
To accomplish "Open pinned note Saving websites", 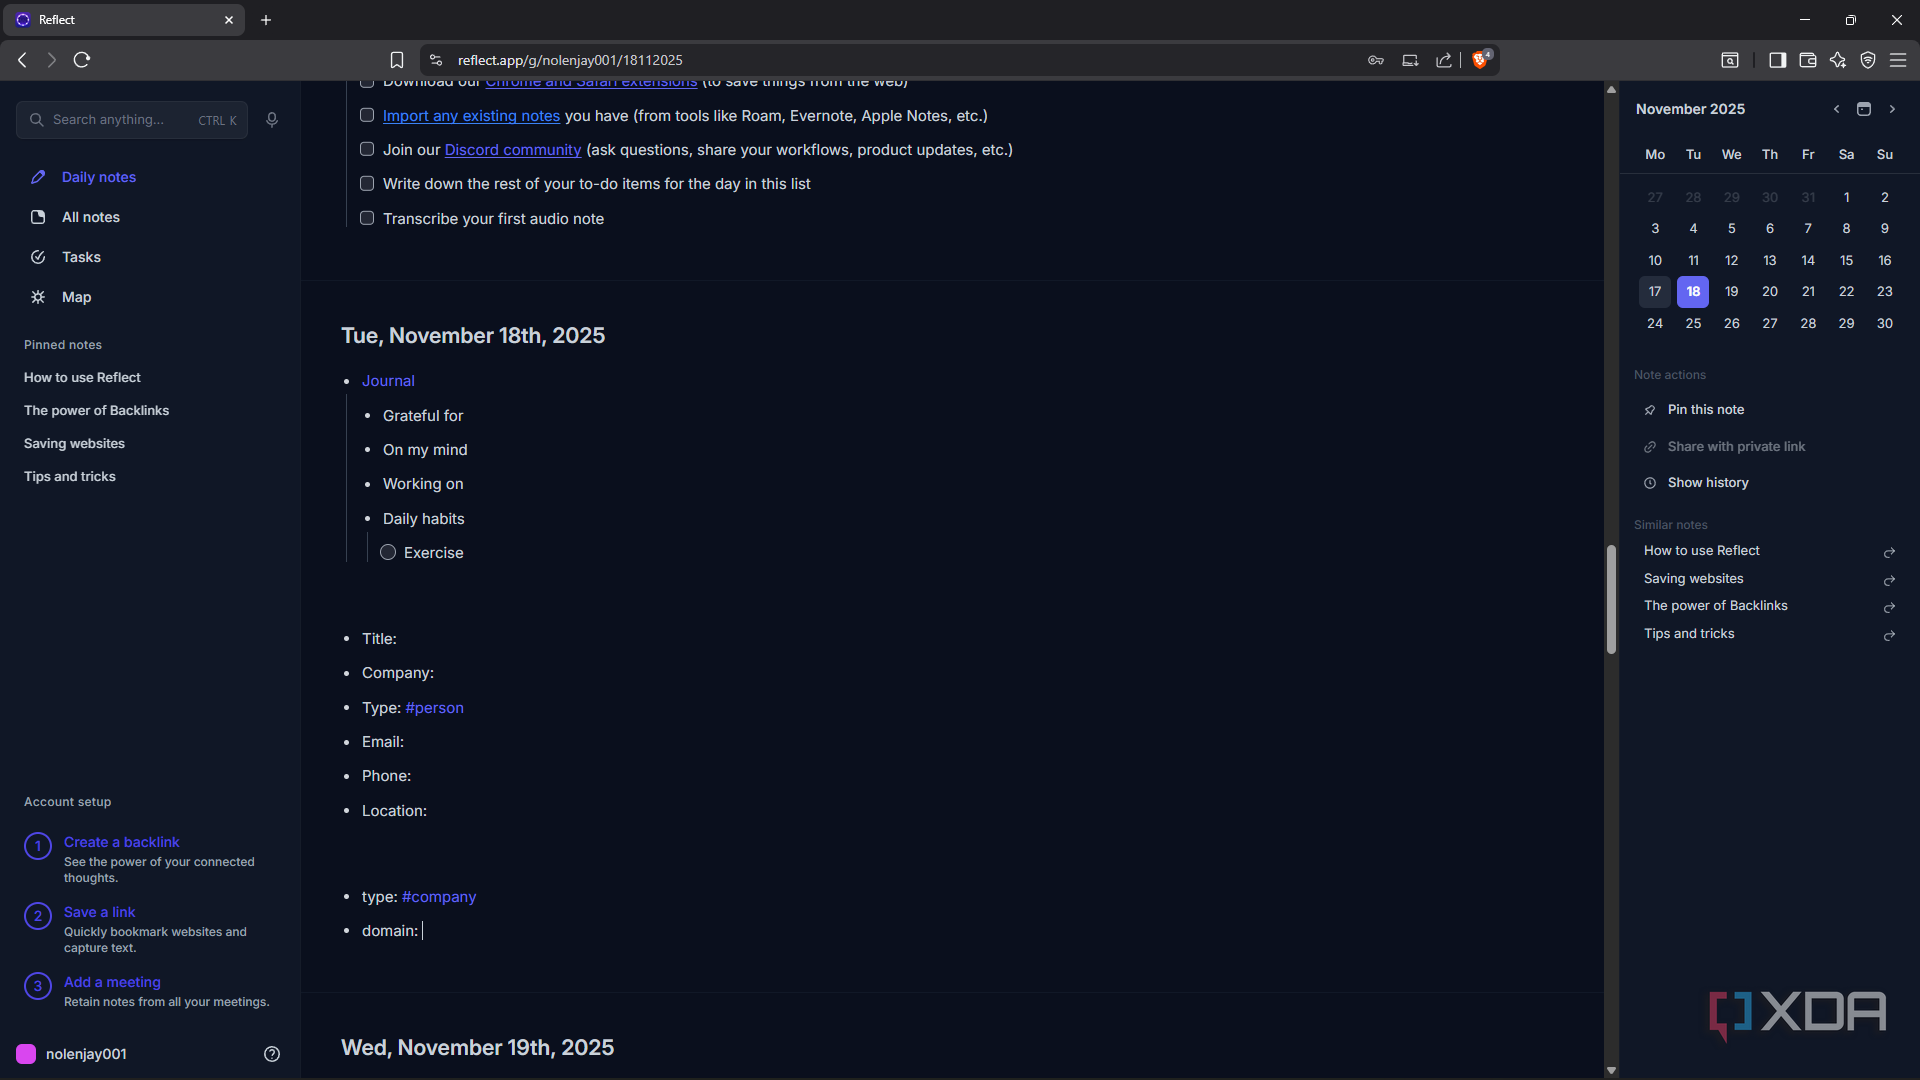I will coord(75,444).
